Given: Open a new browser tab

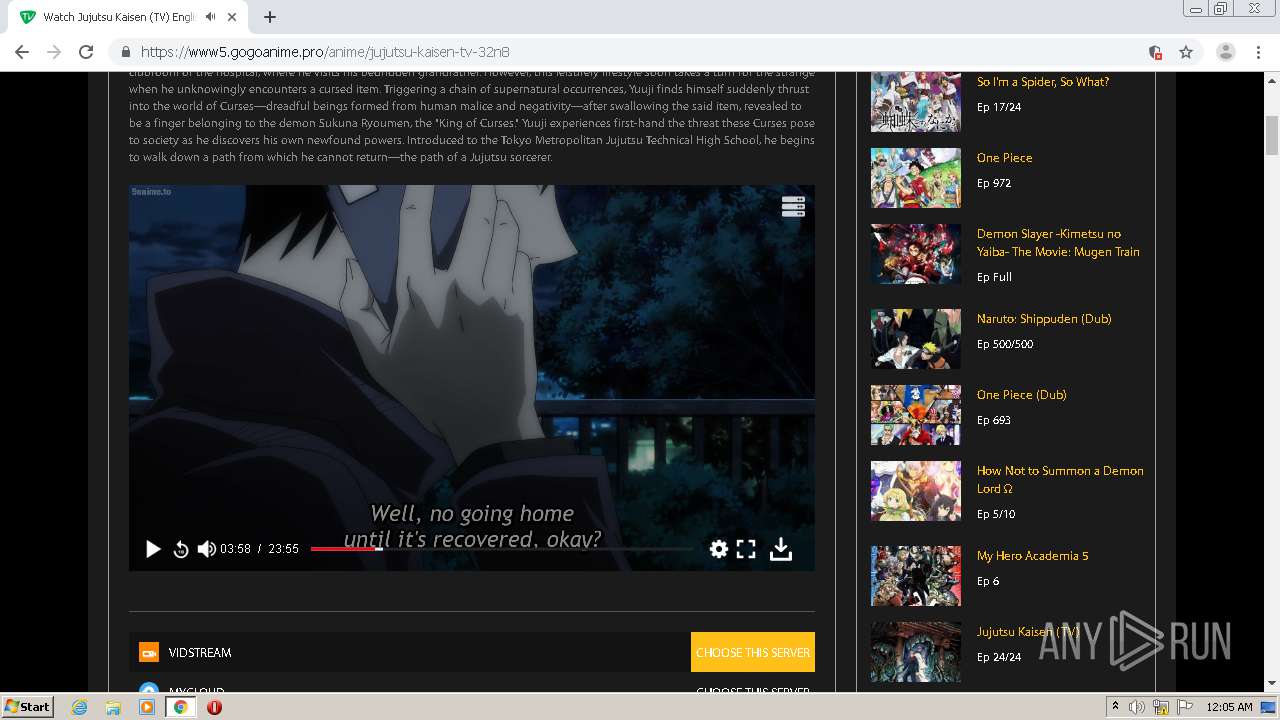Looking at the screenshot, I should [270, 17].
